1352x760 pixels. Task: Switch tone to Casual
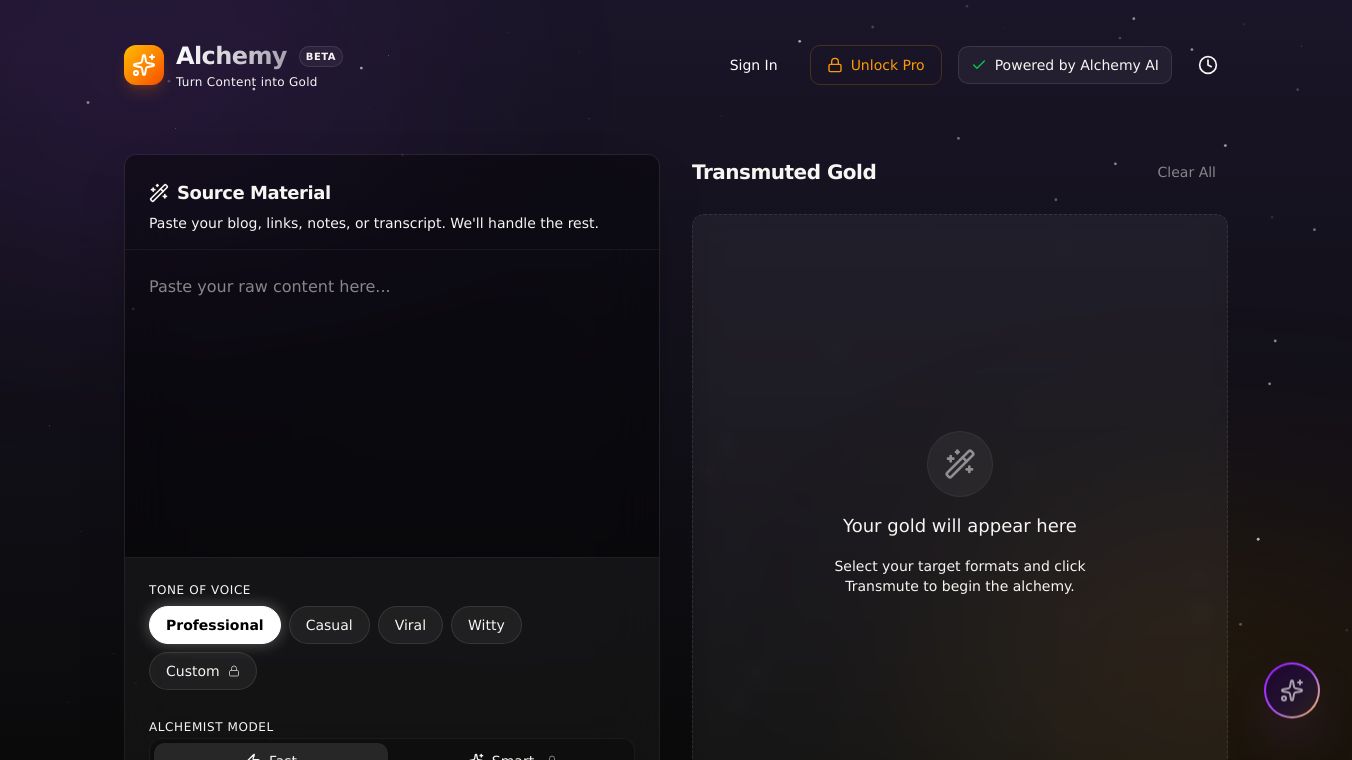tap(329, 625)
